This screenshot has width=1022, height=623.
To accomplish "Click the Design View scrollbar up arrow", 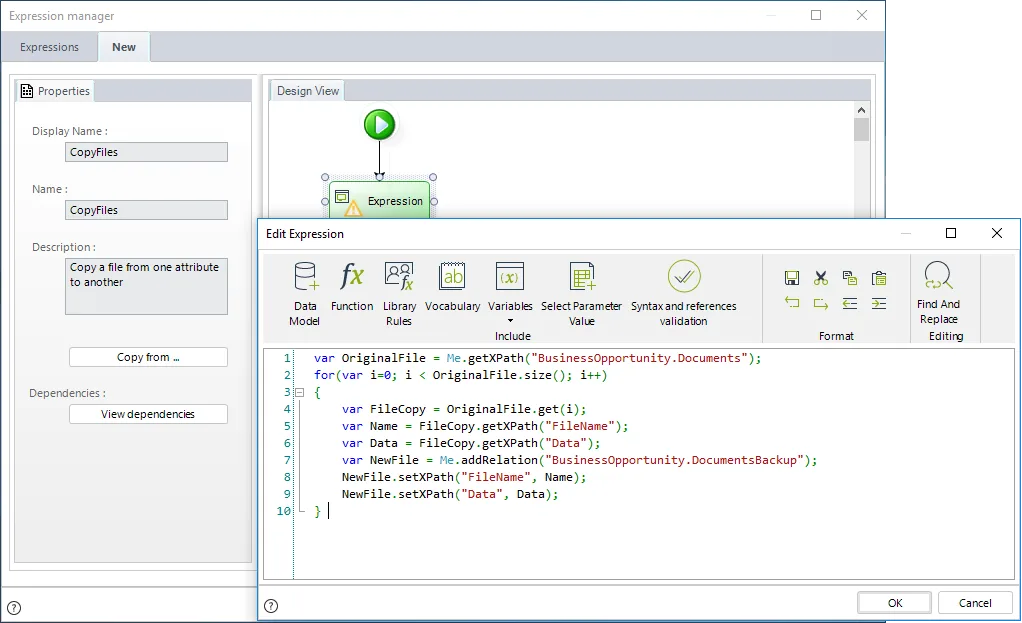I will coord(861,110).
